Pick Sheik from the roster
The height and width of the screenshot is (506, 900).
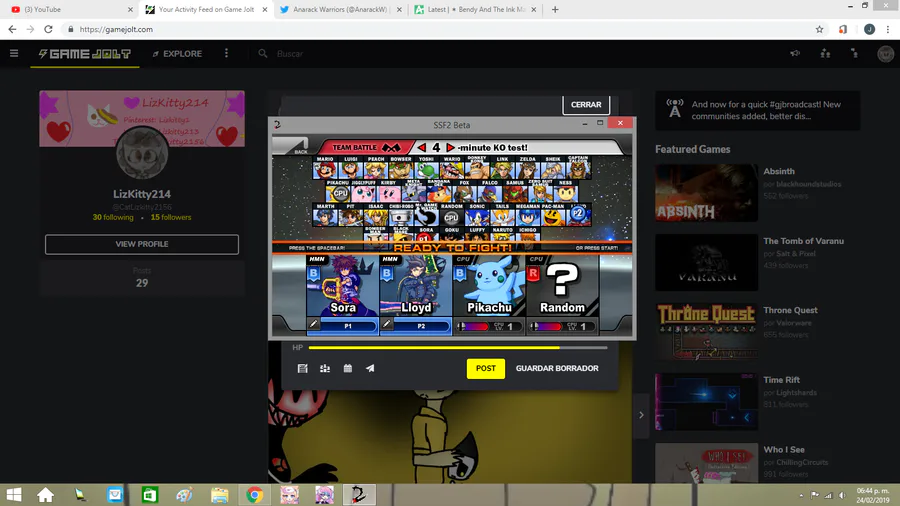pyautogui.click(x=553, y=170)
